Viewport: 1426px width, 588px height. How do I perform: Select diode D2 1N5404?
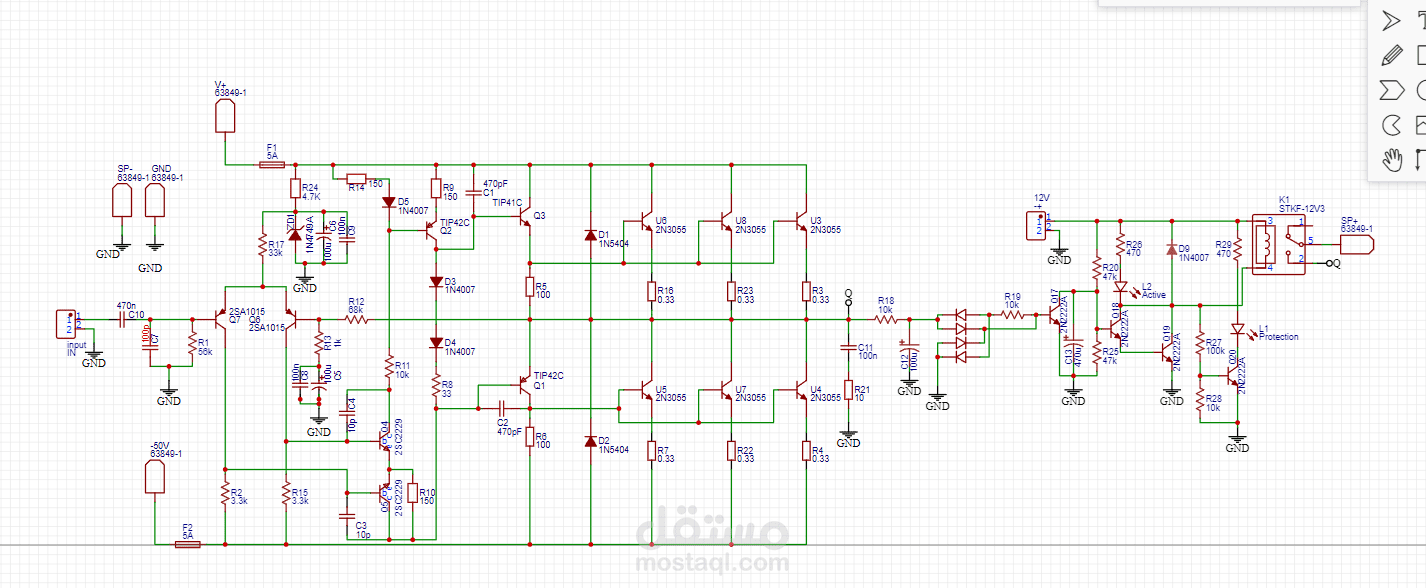[x=591, y=441]
